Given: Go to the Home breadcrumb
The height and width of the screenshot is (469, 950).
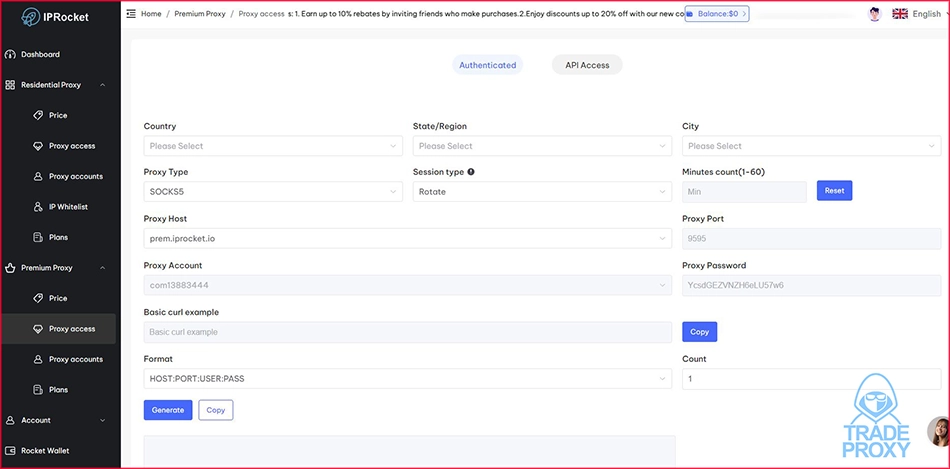Looking at the screenshot, I should point(151,13).
